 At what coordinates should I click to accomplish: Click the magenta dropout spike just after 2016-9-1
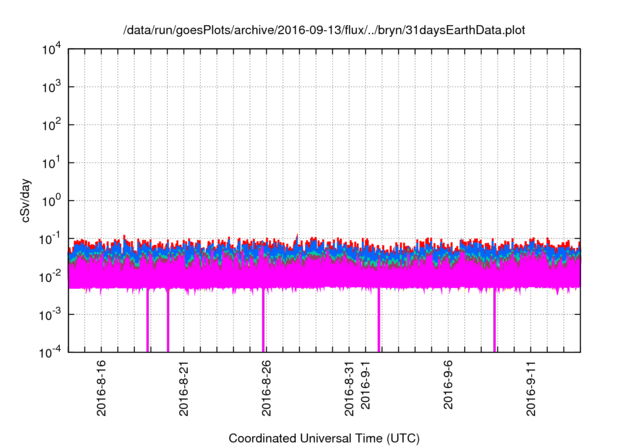tap(379, 320)
